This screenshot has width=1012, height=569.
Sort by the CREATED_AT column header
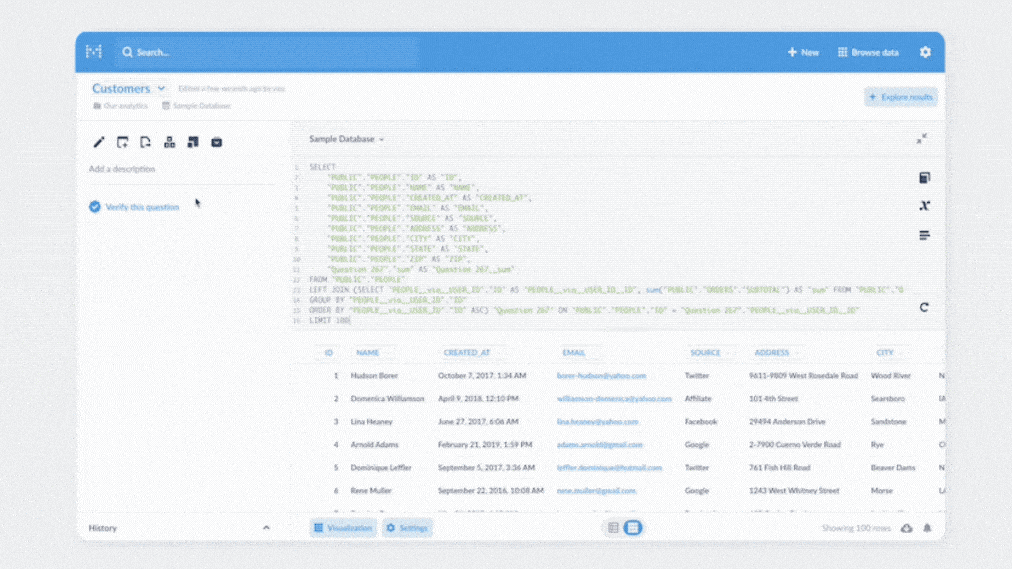click(x=467, y=353)
